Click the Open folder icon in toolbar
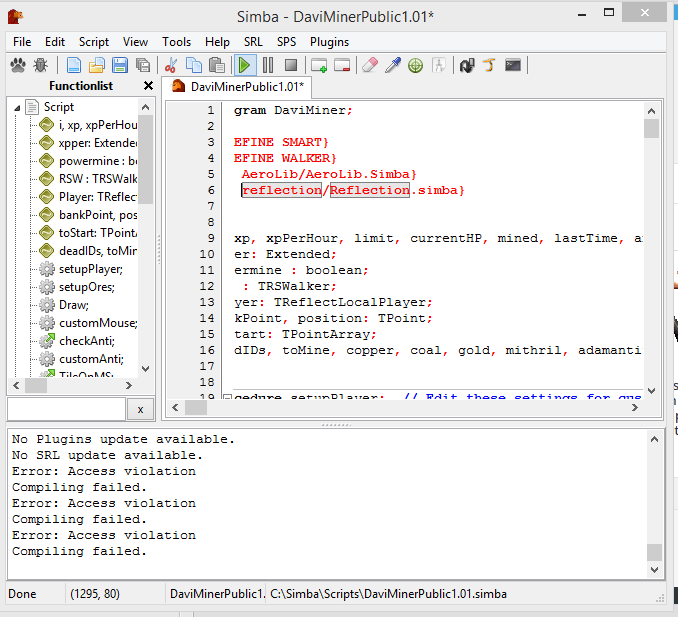678x617 pixels. [97, 65]
